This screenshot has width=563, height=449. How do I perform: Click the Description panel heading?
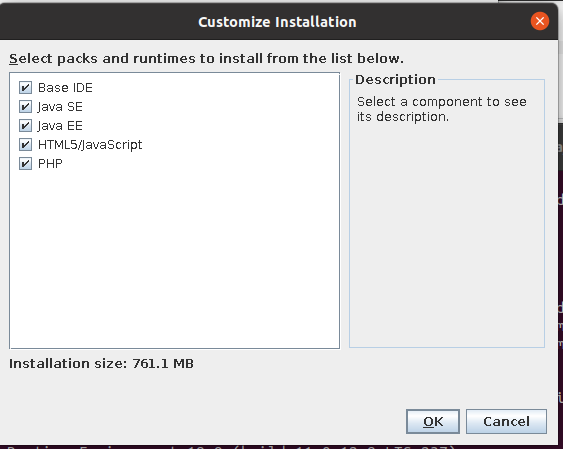[x=395, y=80]
